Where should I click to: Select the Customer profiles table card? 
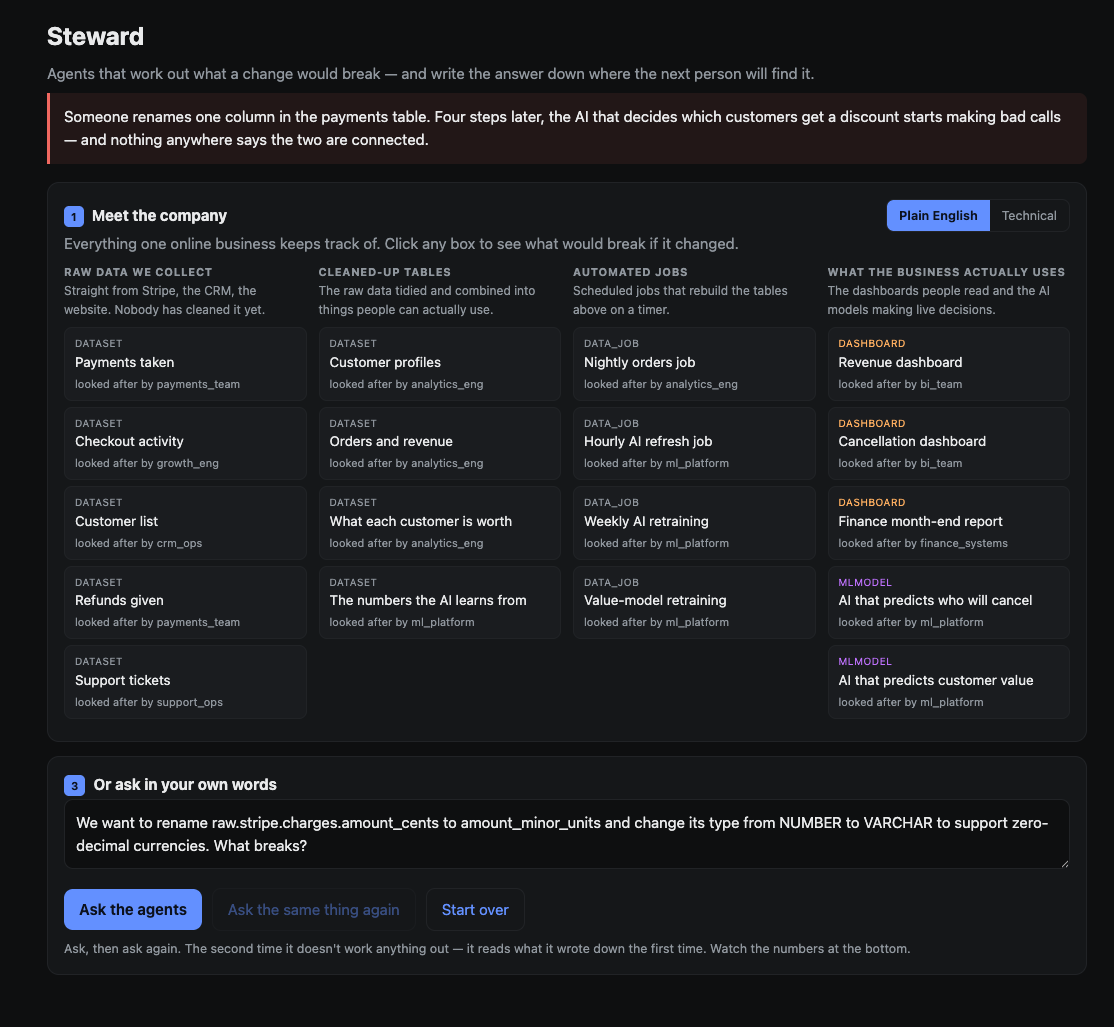point(440,364)
